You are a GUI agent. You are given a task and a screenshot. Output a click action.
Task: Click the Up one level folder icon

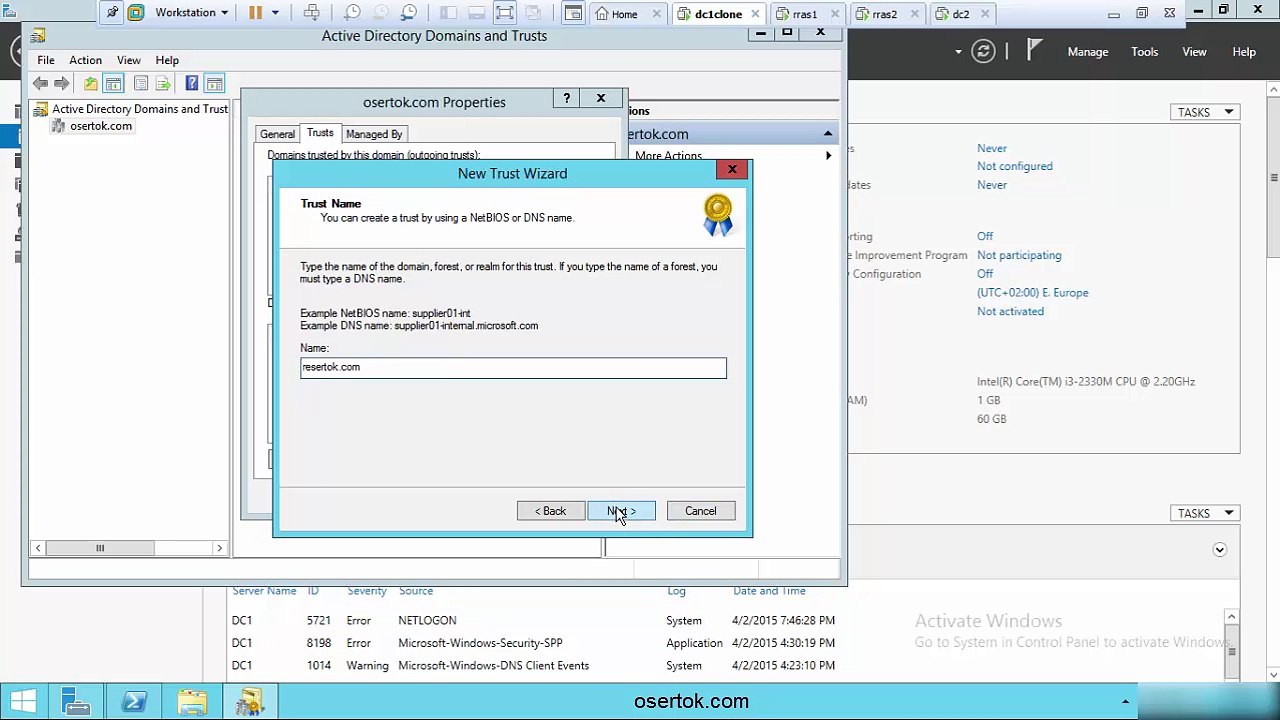[91, 84]
